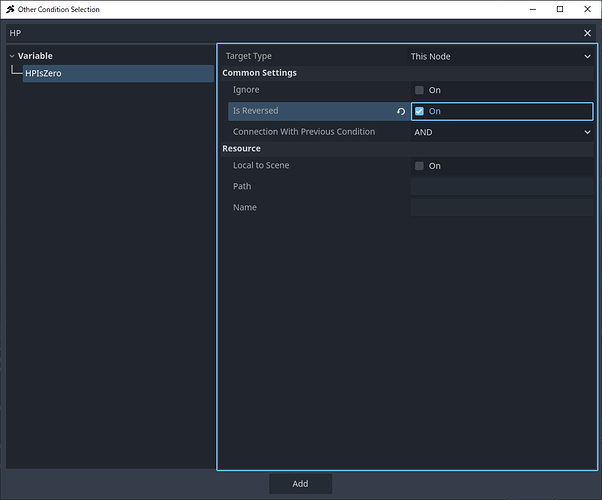Open the Connection With Previous Condition dropdown

[500, 132]
